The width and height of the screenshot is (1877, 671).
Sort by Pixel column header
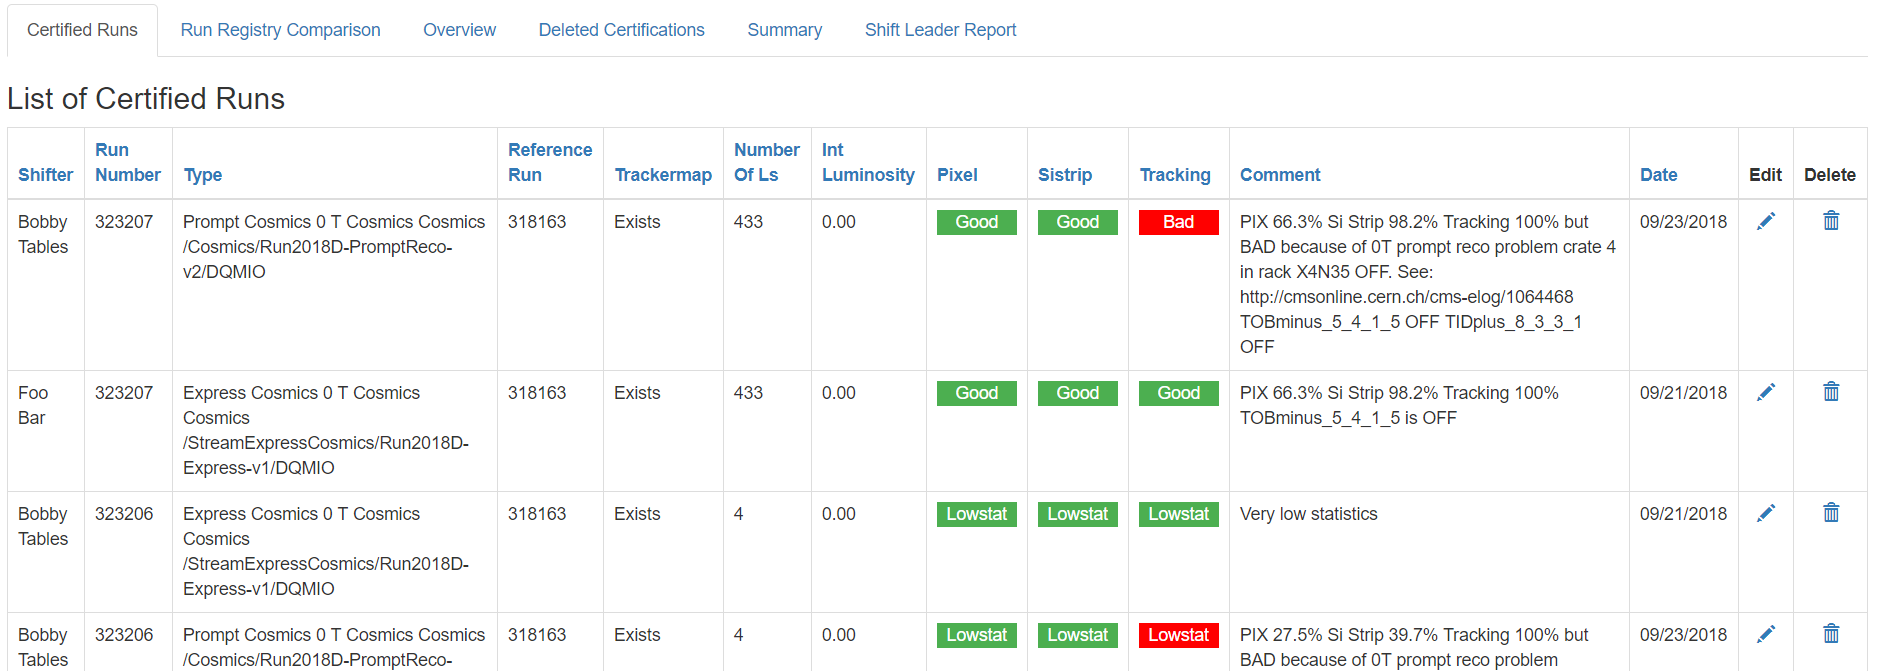(957, 175)
